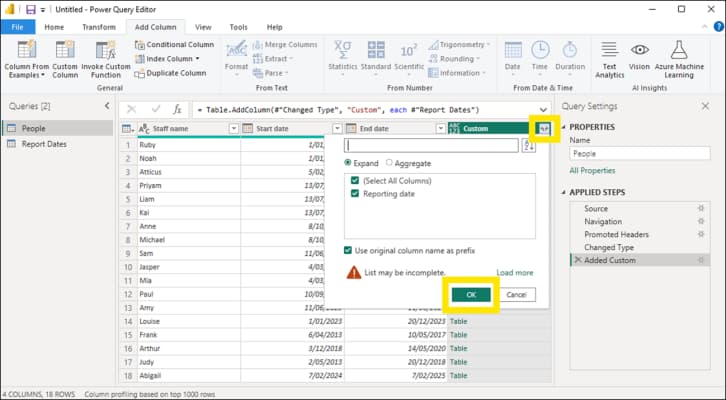The width and height of the screenshot is (726, 400).
Task: Click Merge Columns in ribbon
Action: point(285,44)
